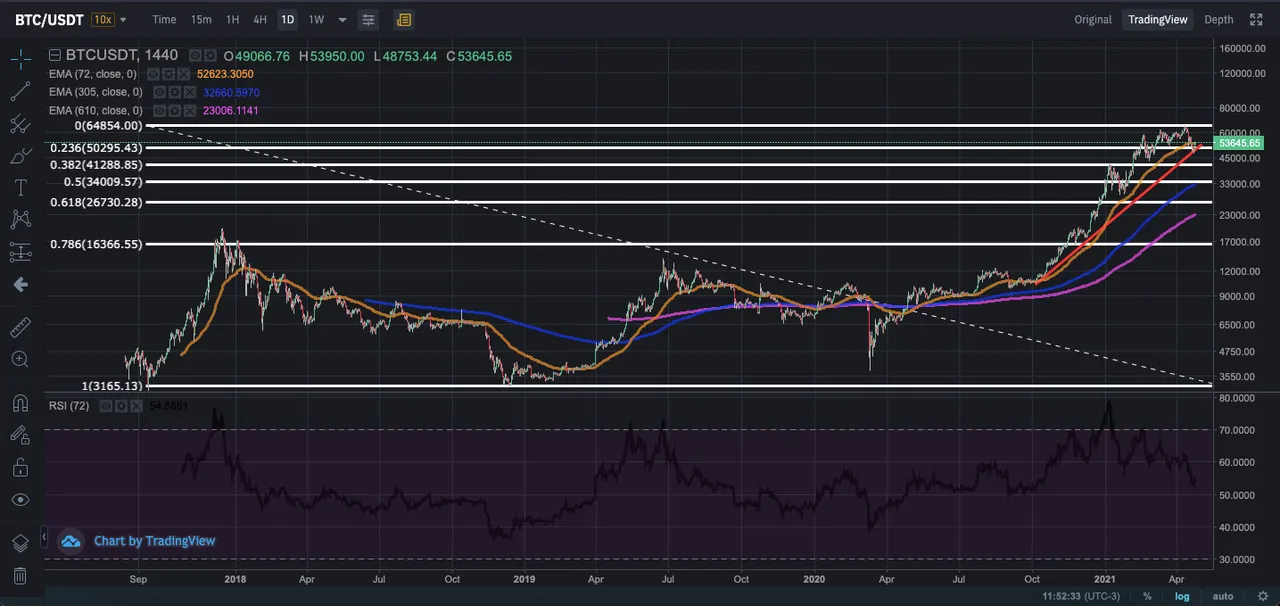1280x606 pixels.
Task: Hide the EMA 305 indicator
Action: [x=160, y=92]
